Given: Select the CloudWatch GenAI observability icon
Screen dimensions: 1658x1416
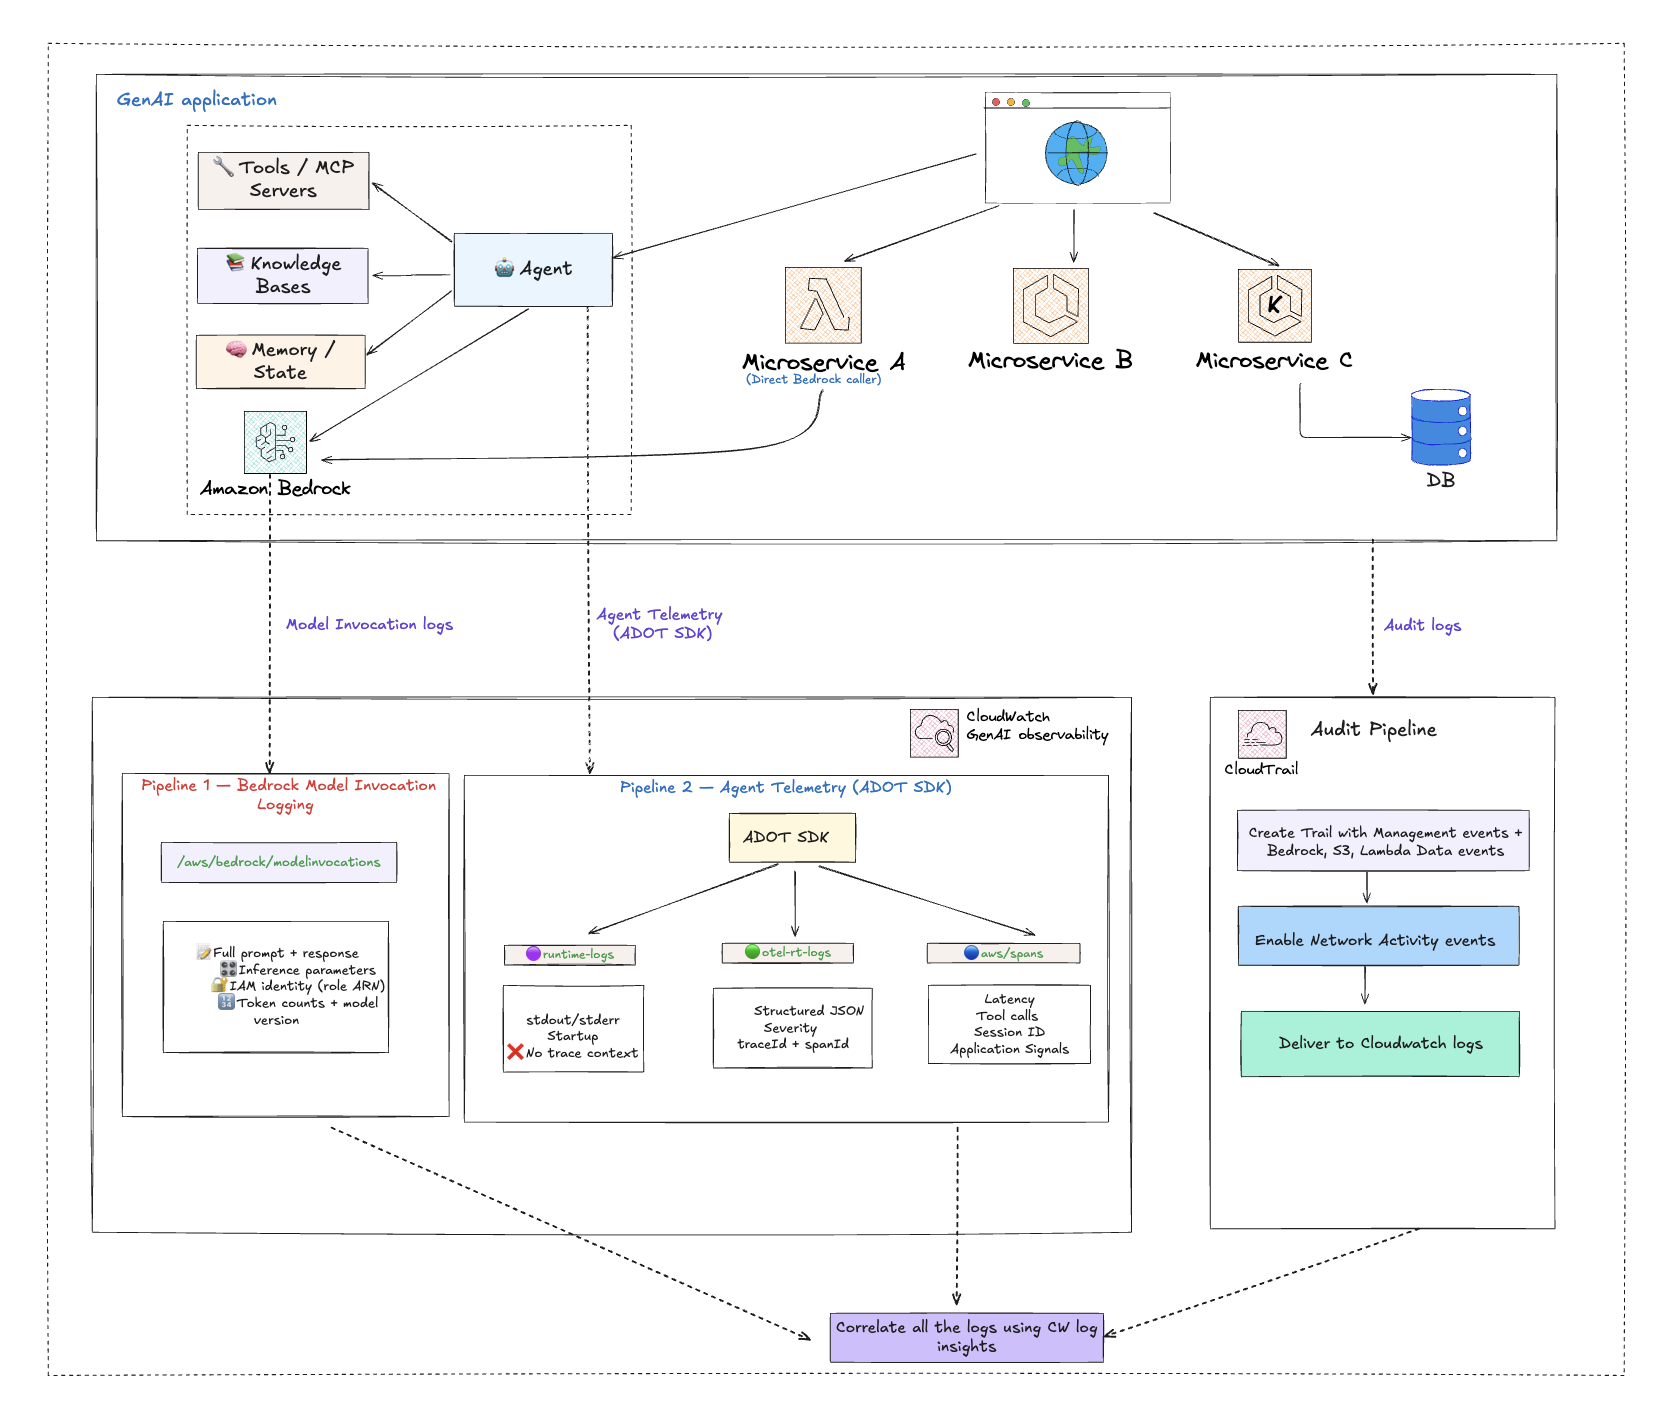Looking at the screenshot, I should (934, 733).
